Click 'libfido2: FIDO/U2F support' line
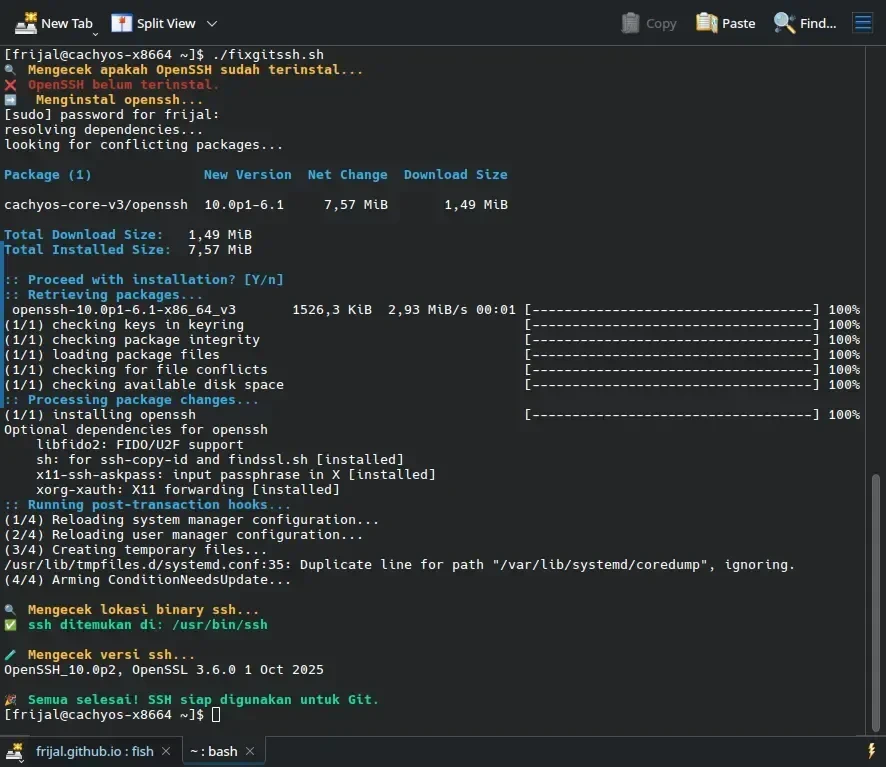 coord(140,444)
